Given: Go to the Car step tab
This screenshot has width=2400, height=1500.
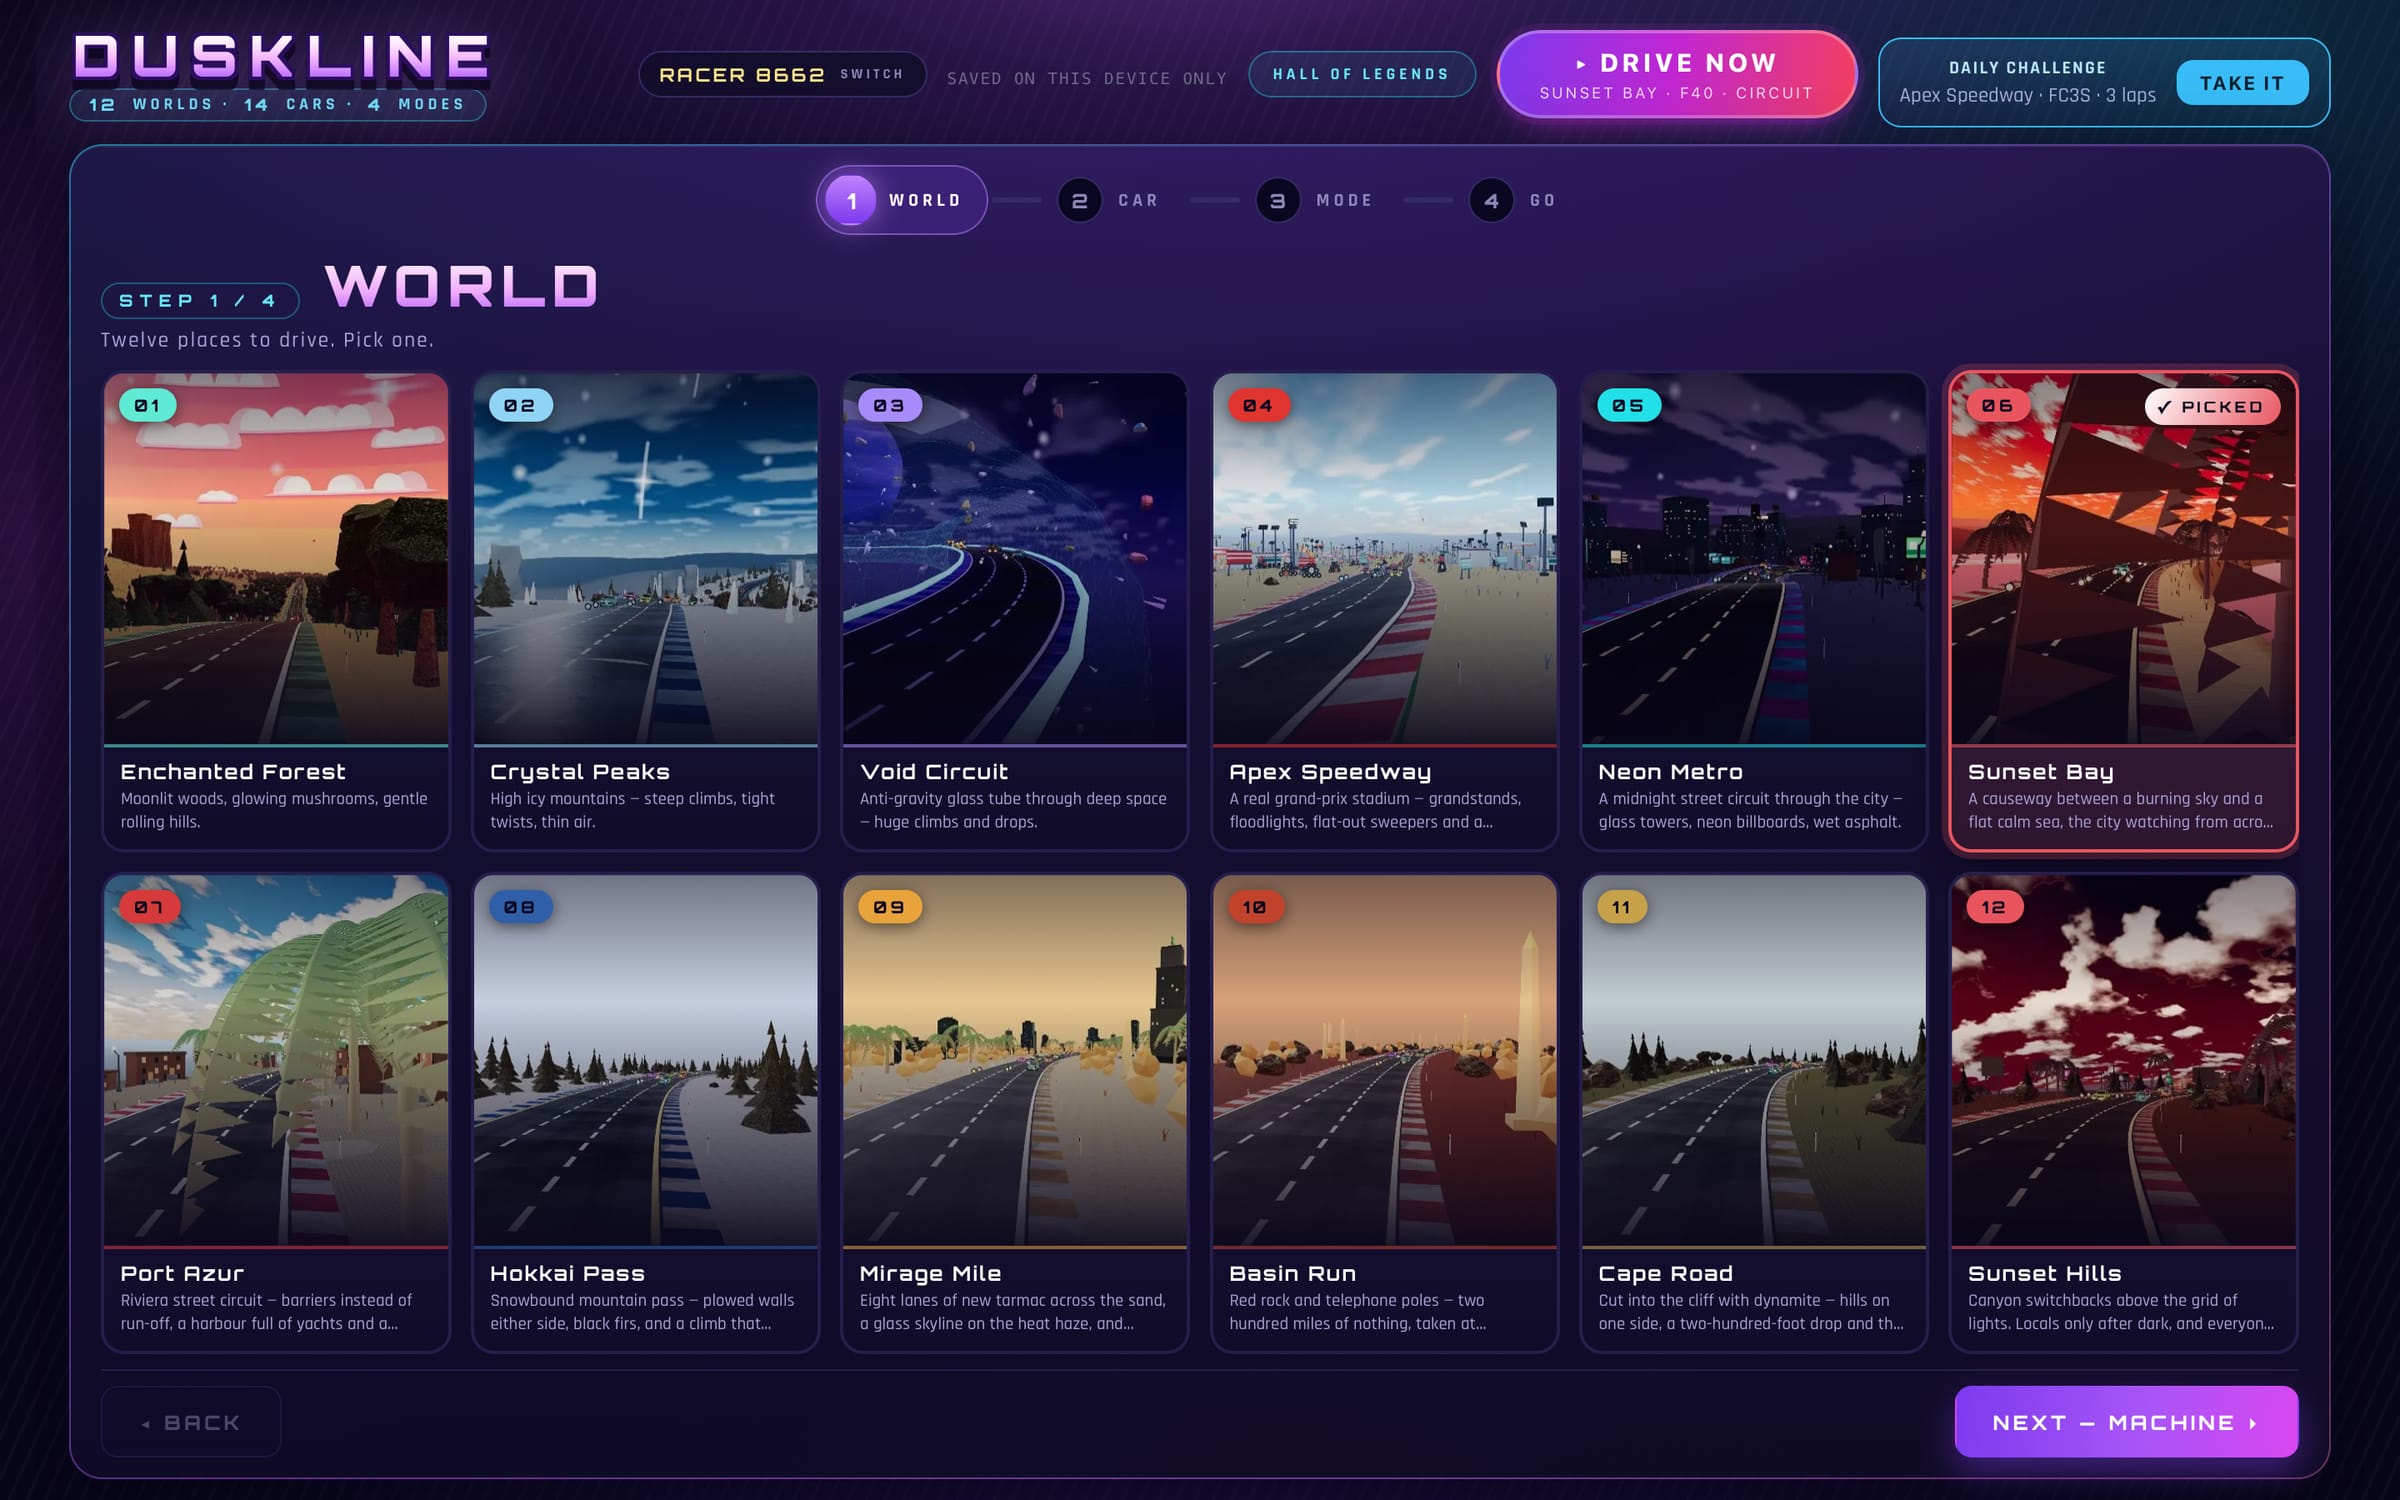Looking at the screenshot, I should [x=1108, y=200].
